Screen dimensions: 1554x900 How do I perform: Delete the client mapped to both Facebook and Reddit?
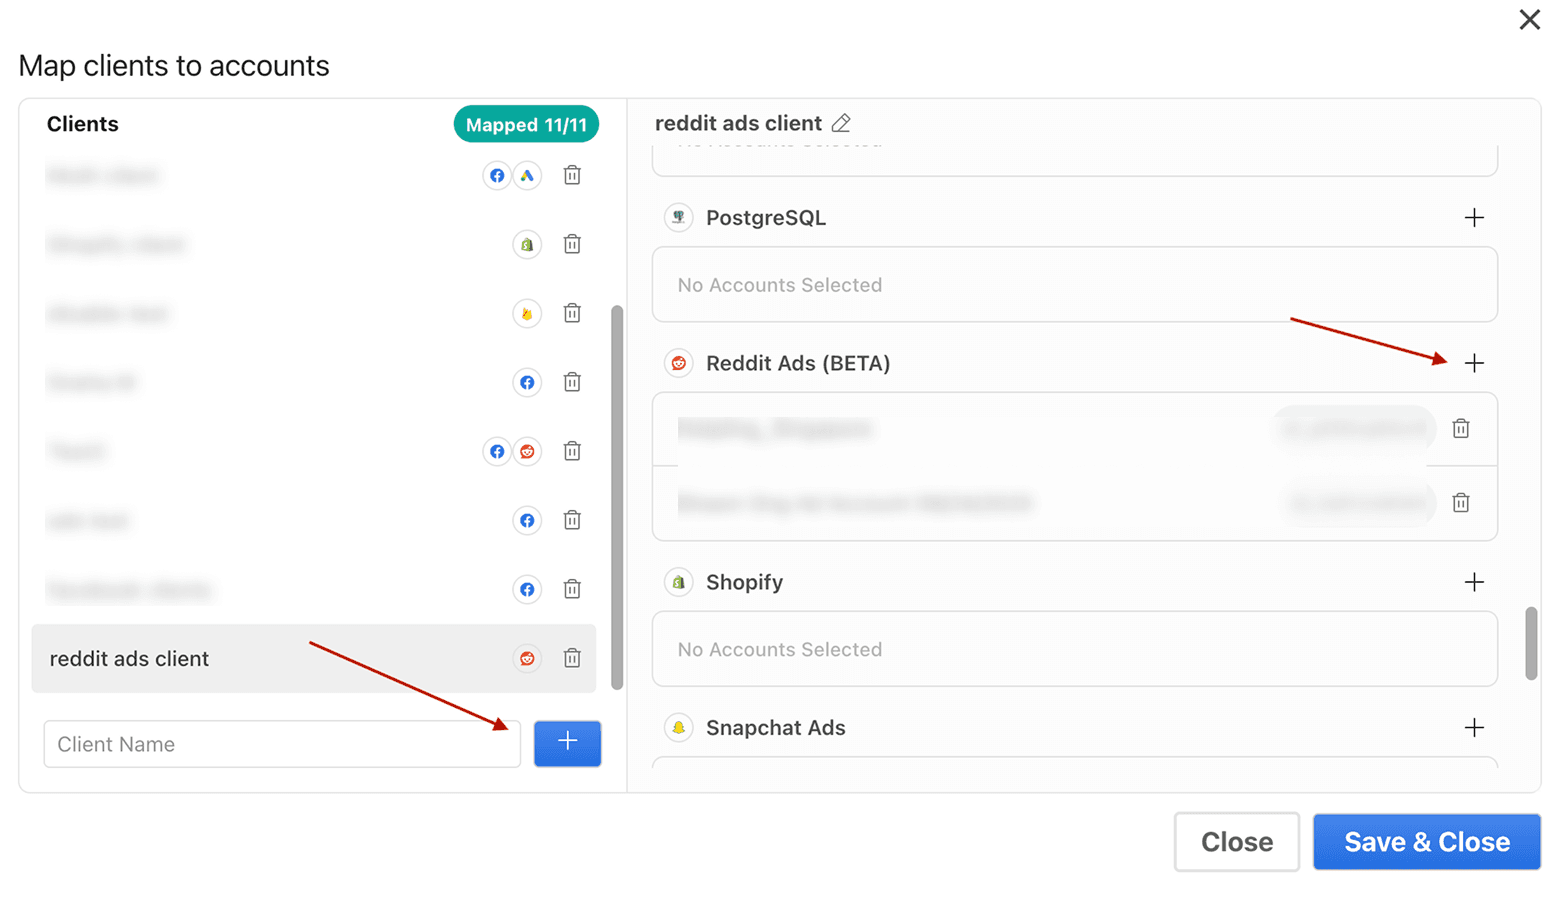572,451
